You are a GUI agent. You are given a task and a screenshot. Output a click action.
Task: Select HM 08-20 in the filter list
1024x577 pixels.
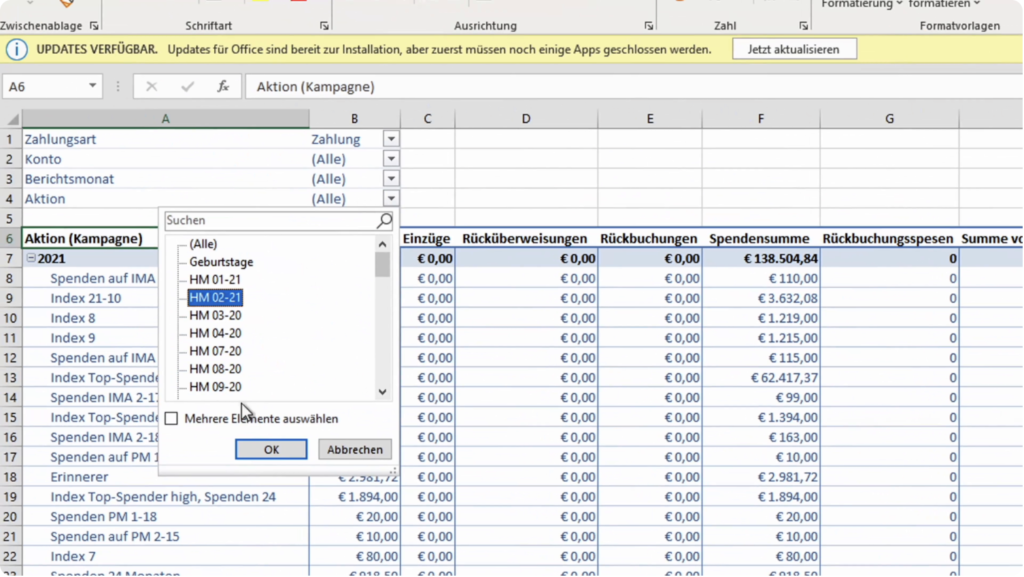[x=216, y=369]
